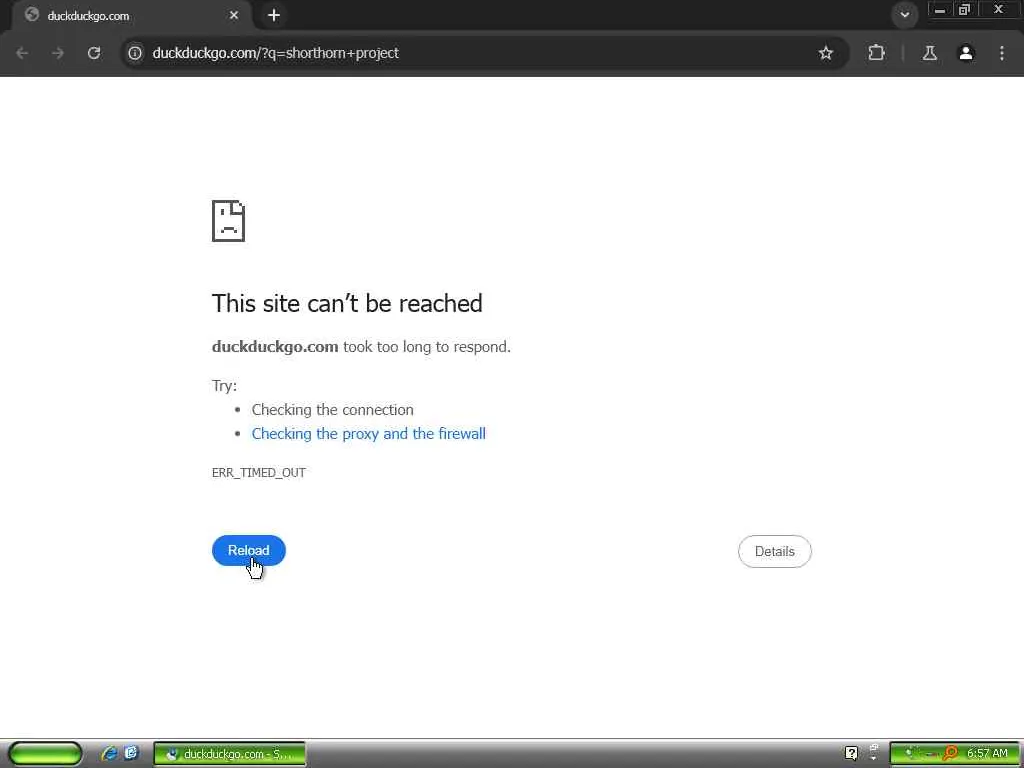This screenshot has height=768, width=1024.
Task: View site information icon in address bar
Action: (135, 53)
